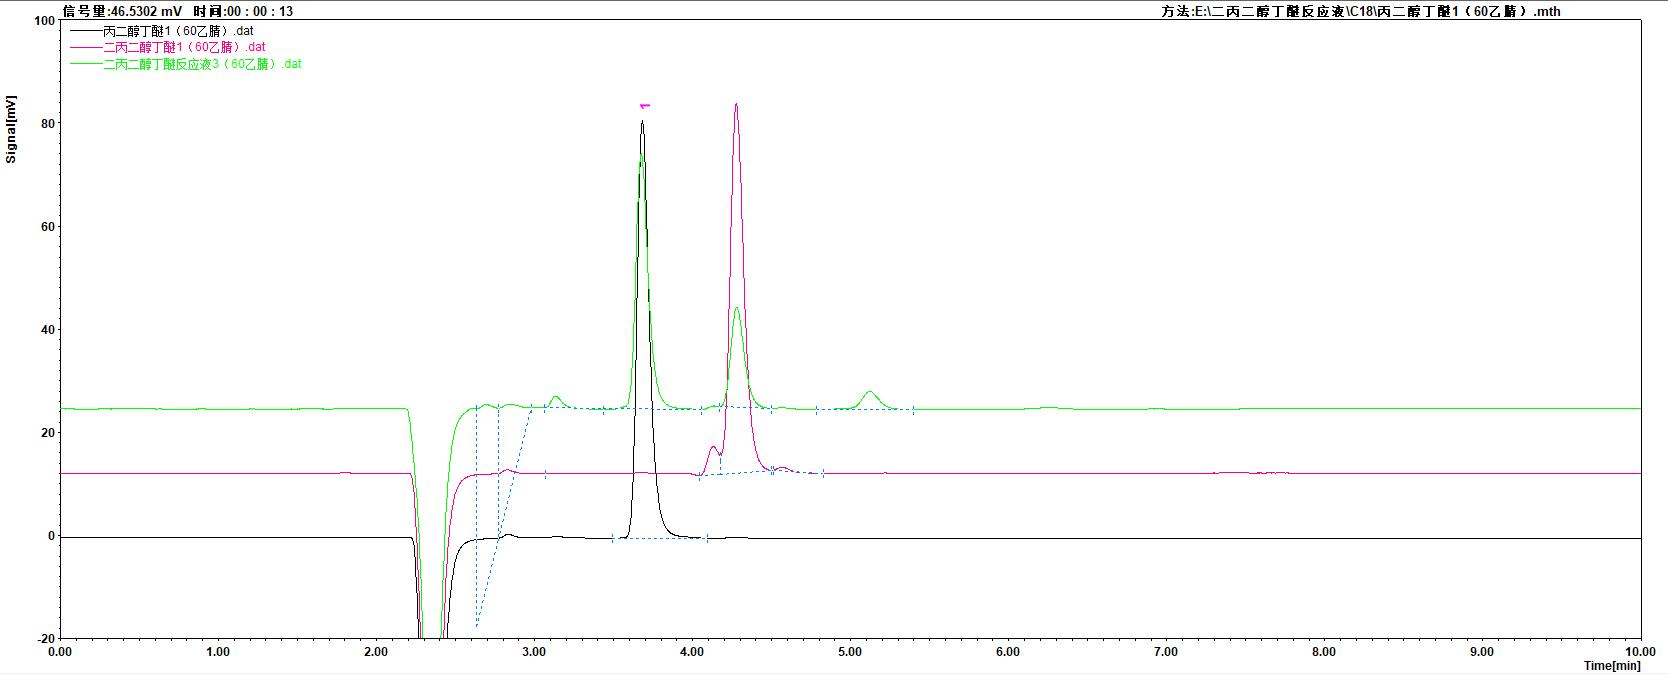Click the 60 tick label on signal axis
The height and width of the screenshot is (675, 1668).
(46, 227)
